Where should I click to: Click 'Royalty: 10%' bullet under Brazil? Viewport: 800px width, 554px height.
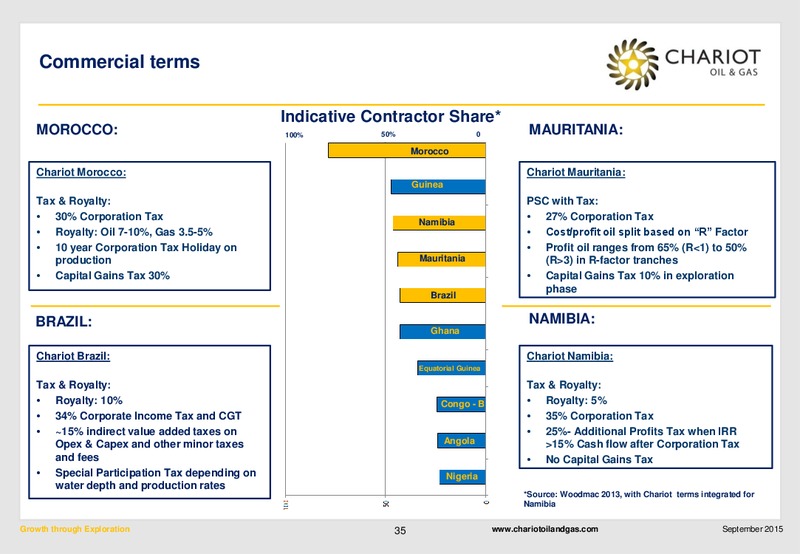point(89,400)
